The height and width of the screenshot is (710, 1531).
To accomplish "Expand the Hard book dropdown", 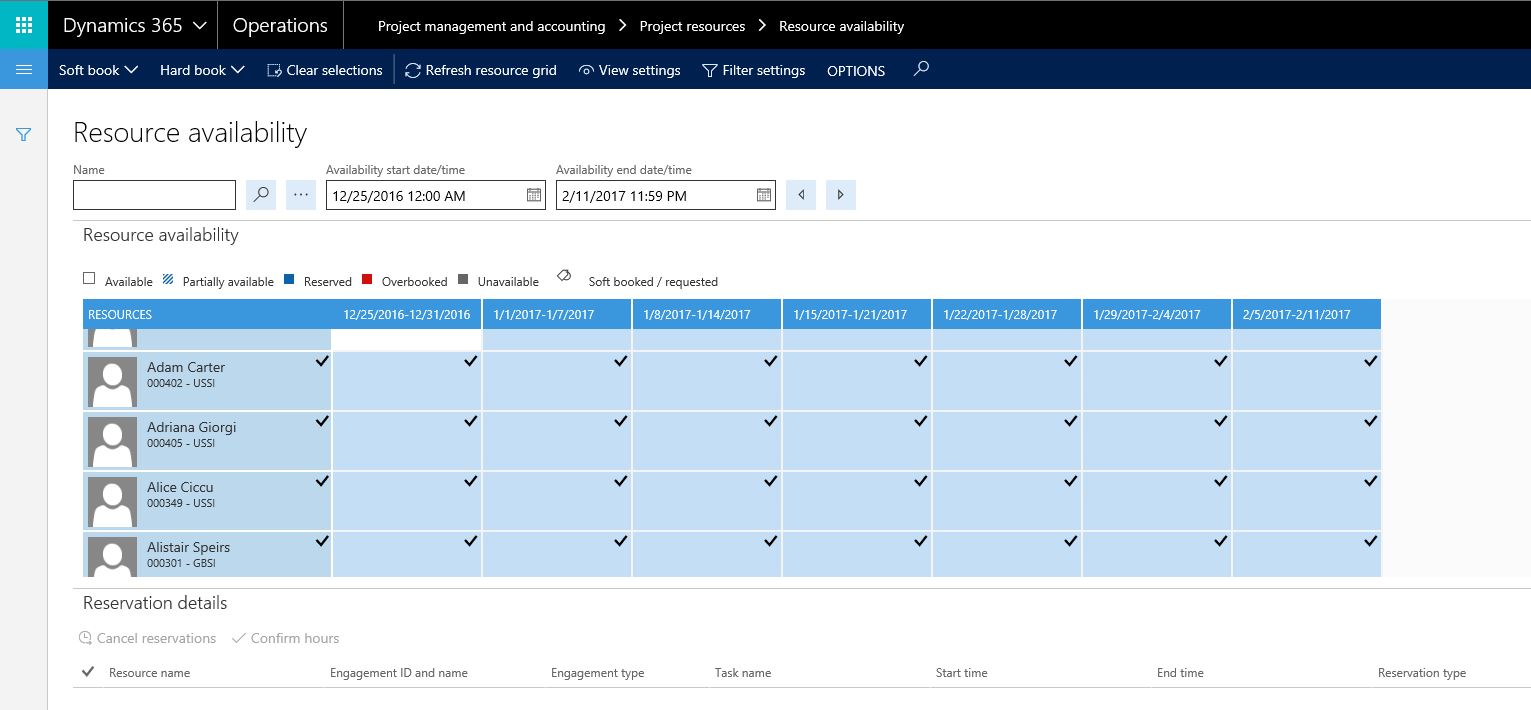I will pos(202,70).
